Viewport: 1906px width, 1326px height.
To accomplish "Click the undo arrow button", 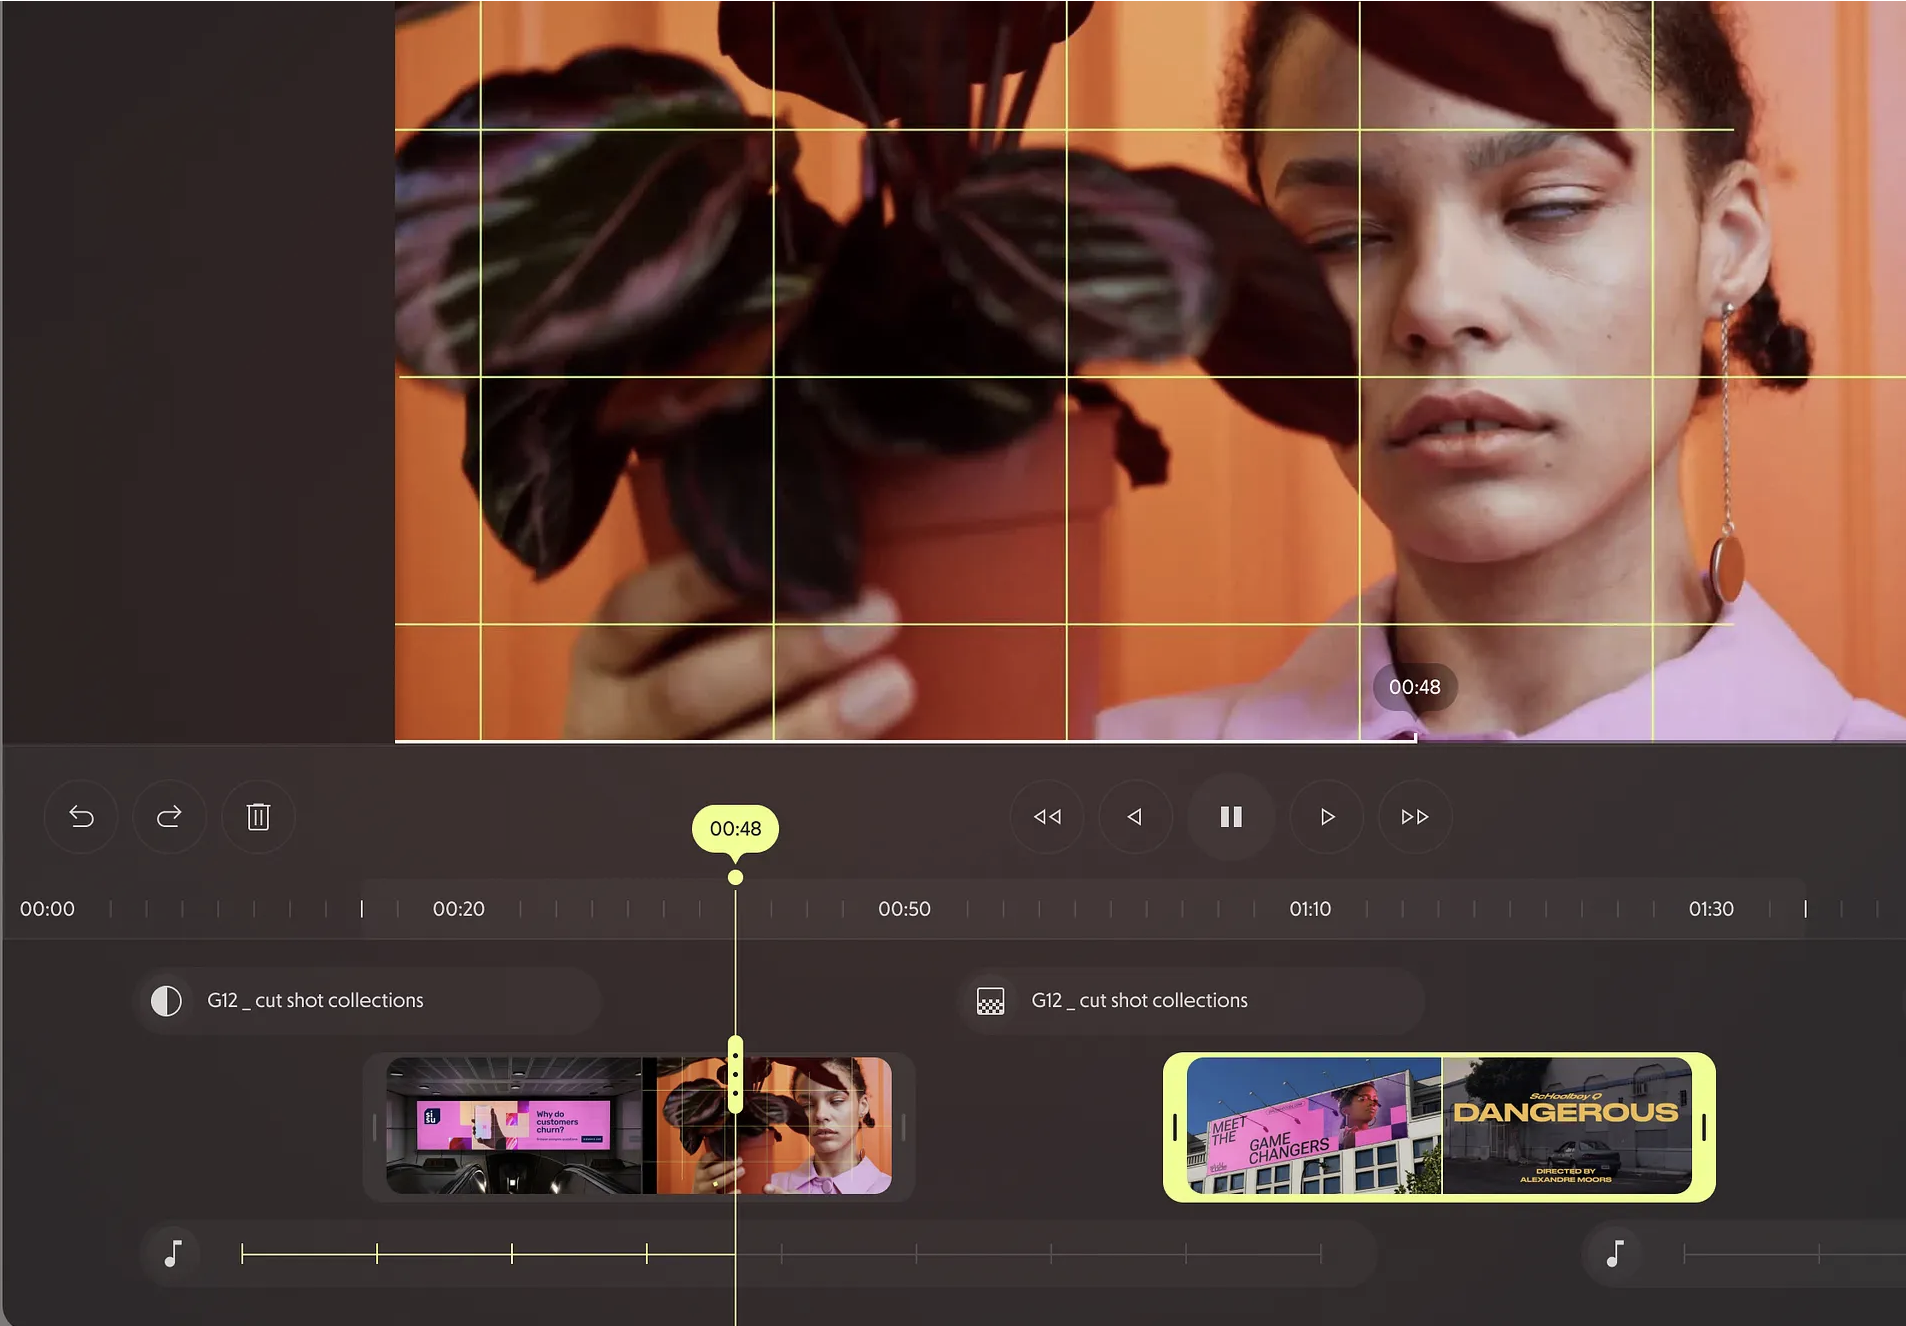I will pyautogui.click(x=81, y=817).
